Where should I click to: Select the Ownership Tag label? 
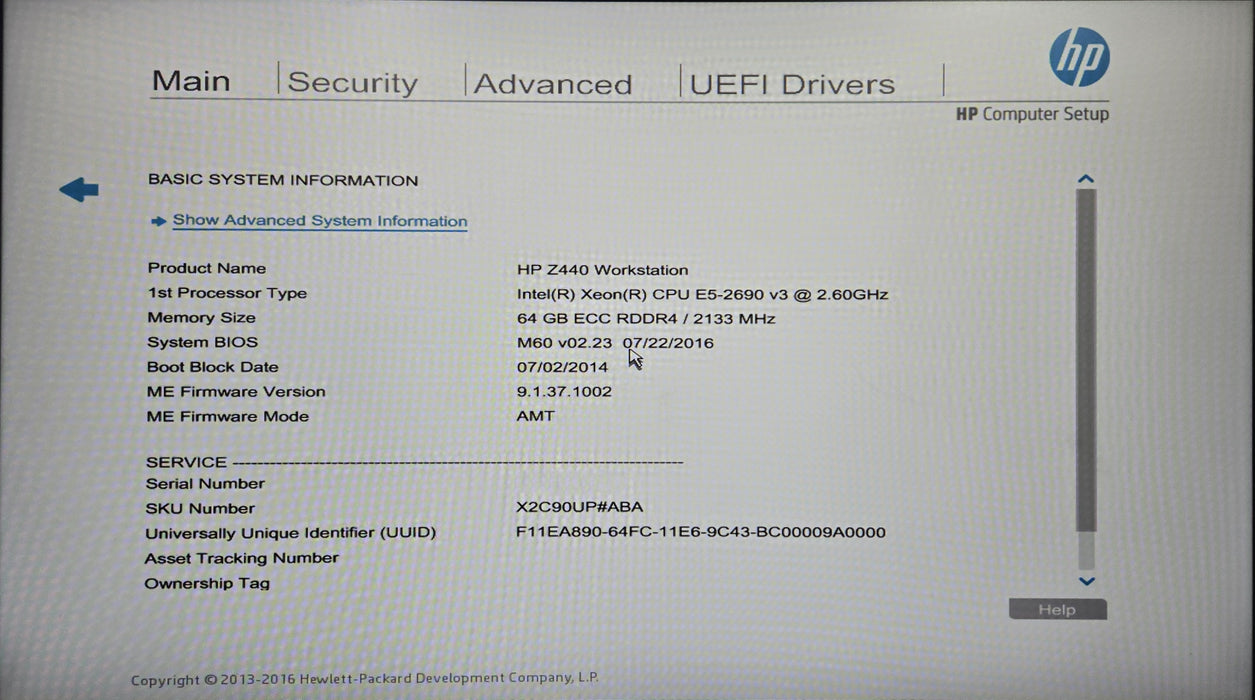pos(207,583)
